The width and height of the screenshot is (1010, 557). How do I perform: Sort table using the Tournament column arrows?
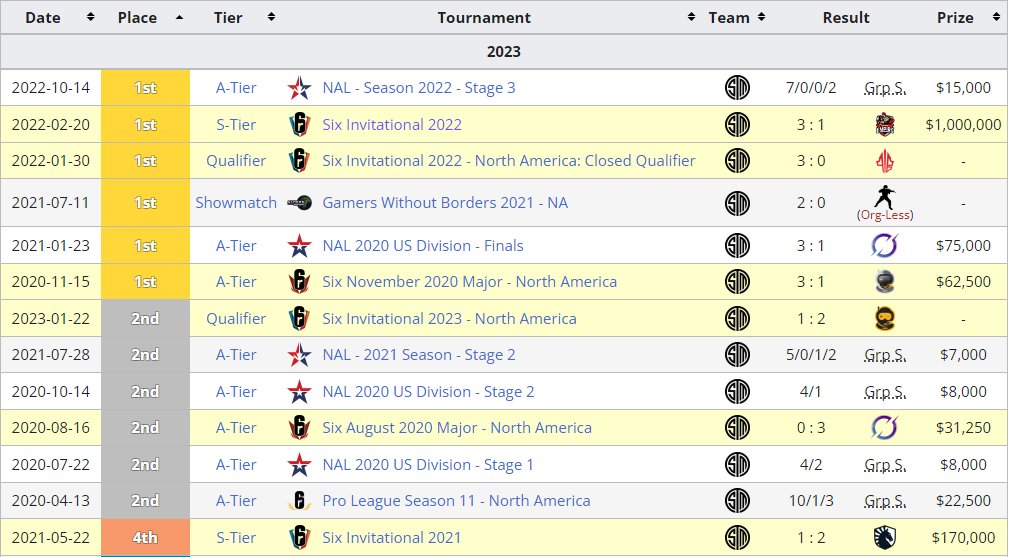tap(691, 17)
